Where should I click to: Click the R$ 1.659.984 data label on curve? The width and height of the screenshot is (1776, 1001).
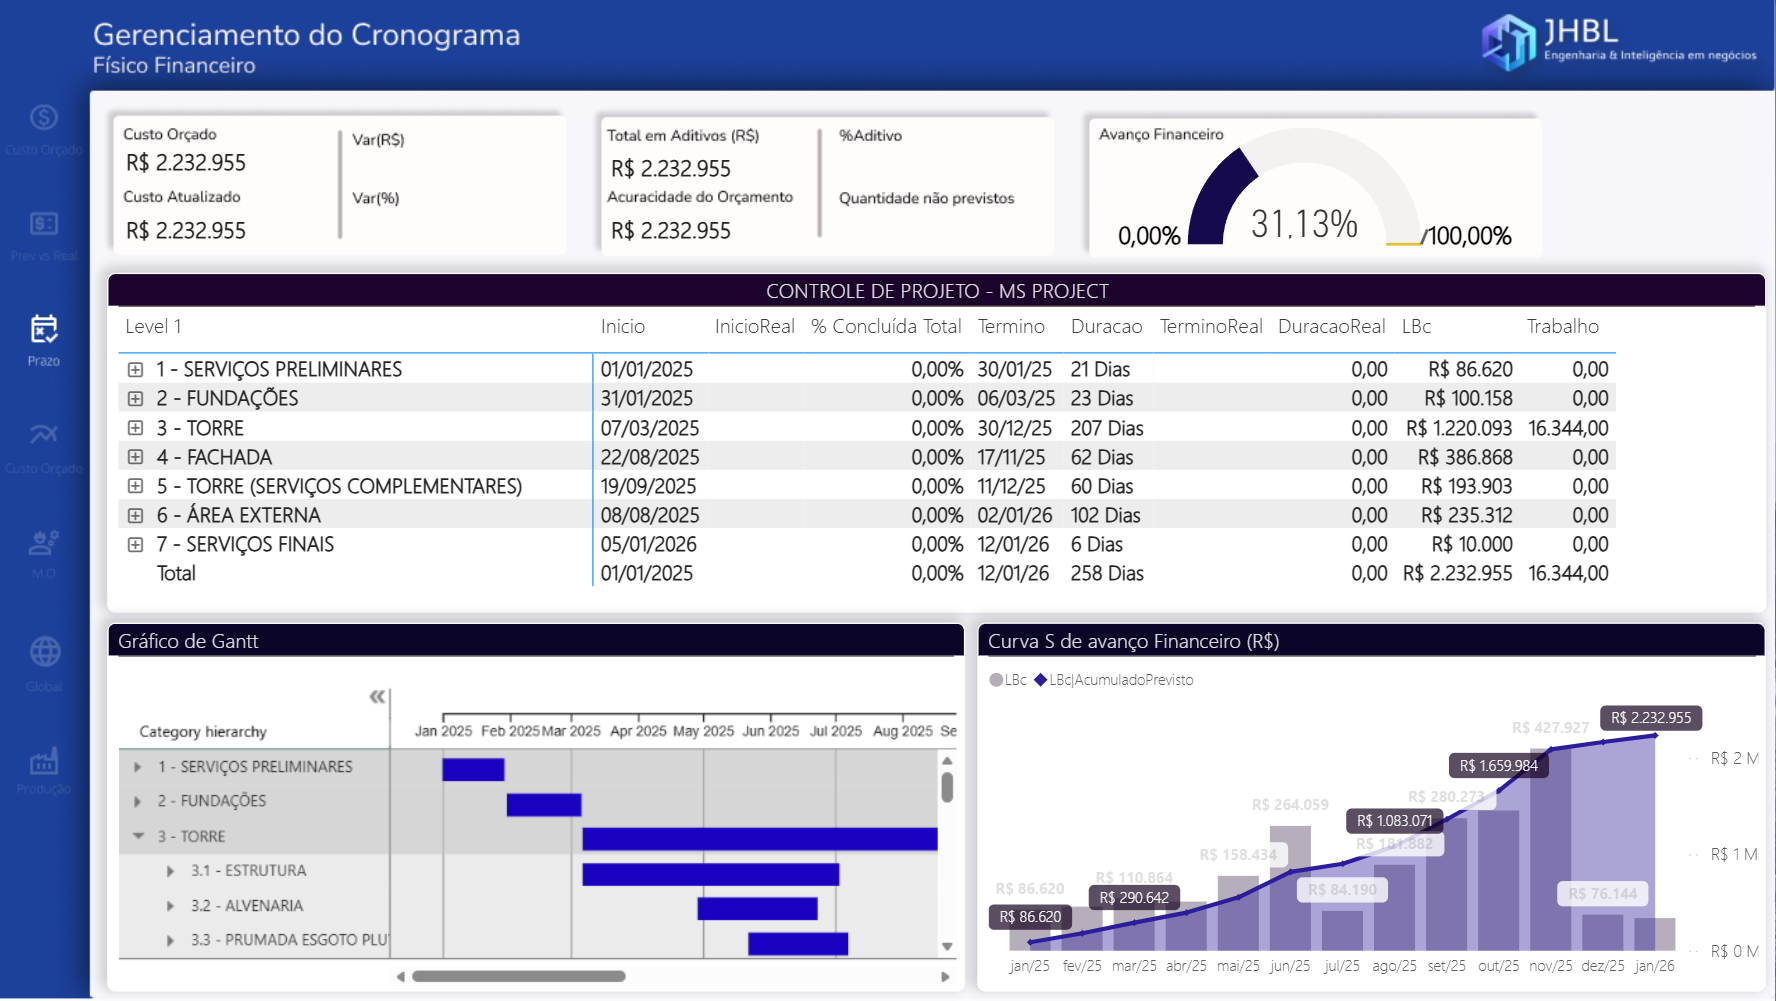(x=1498, y=765)
